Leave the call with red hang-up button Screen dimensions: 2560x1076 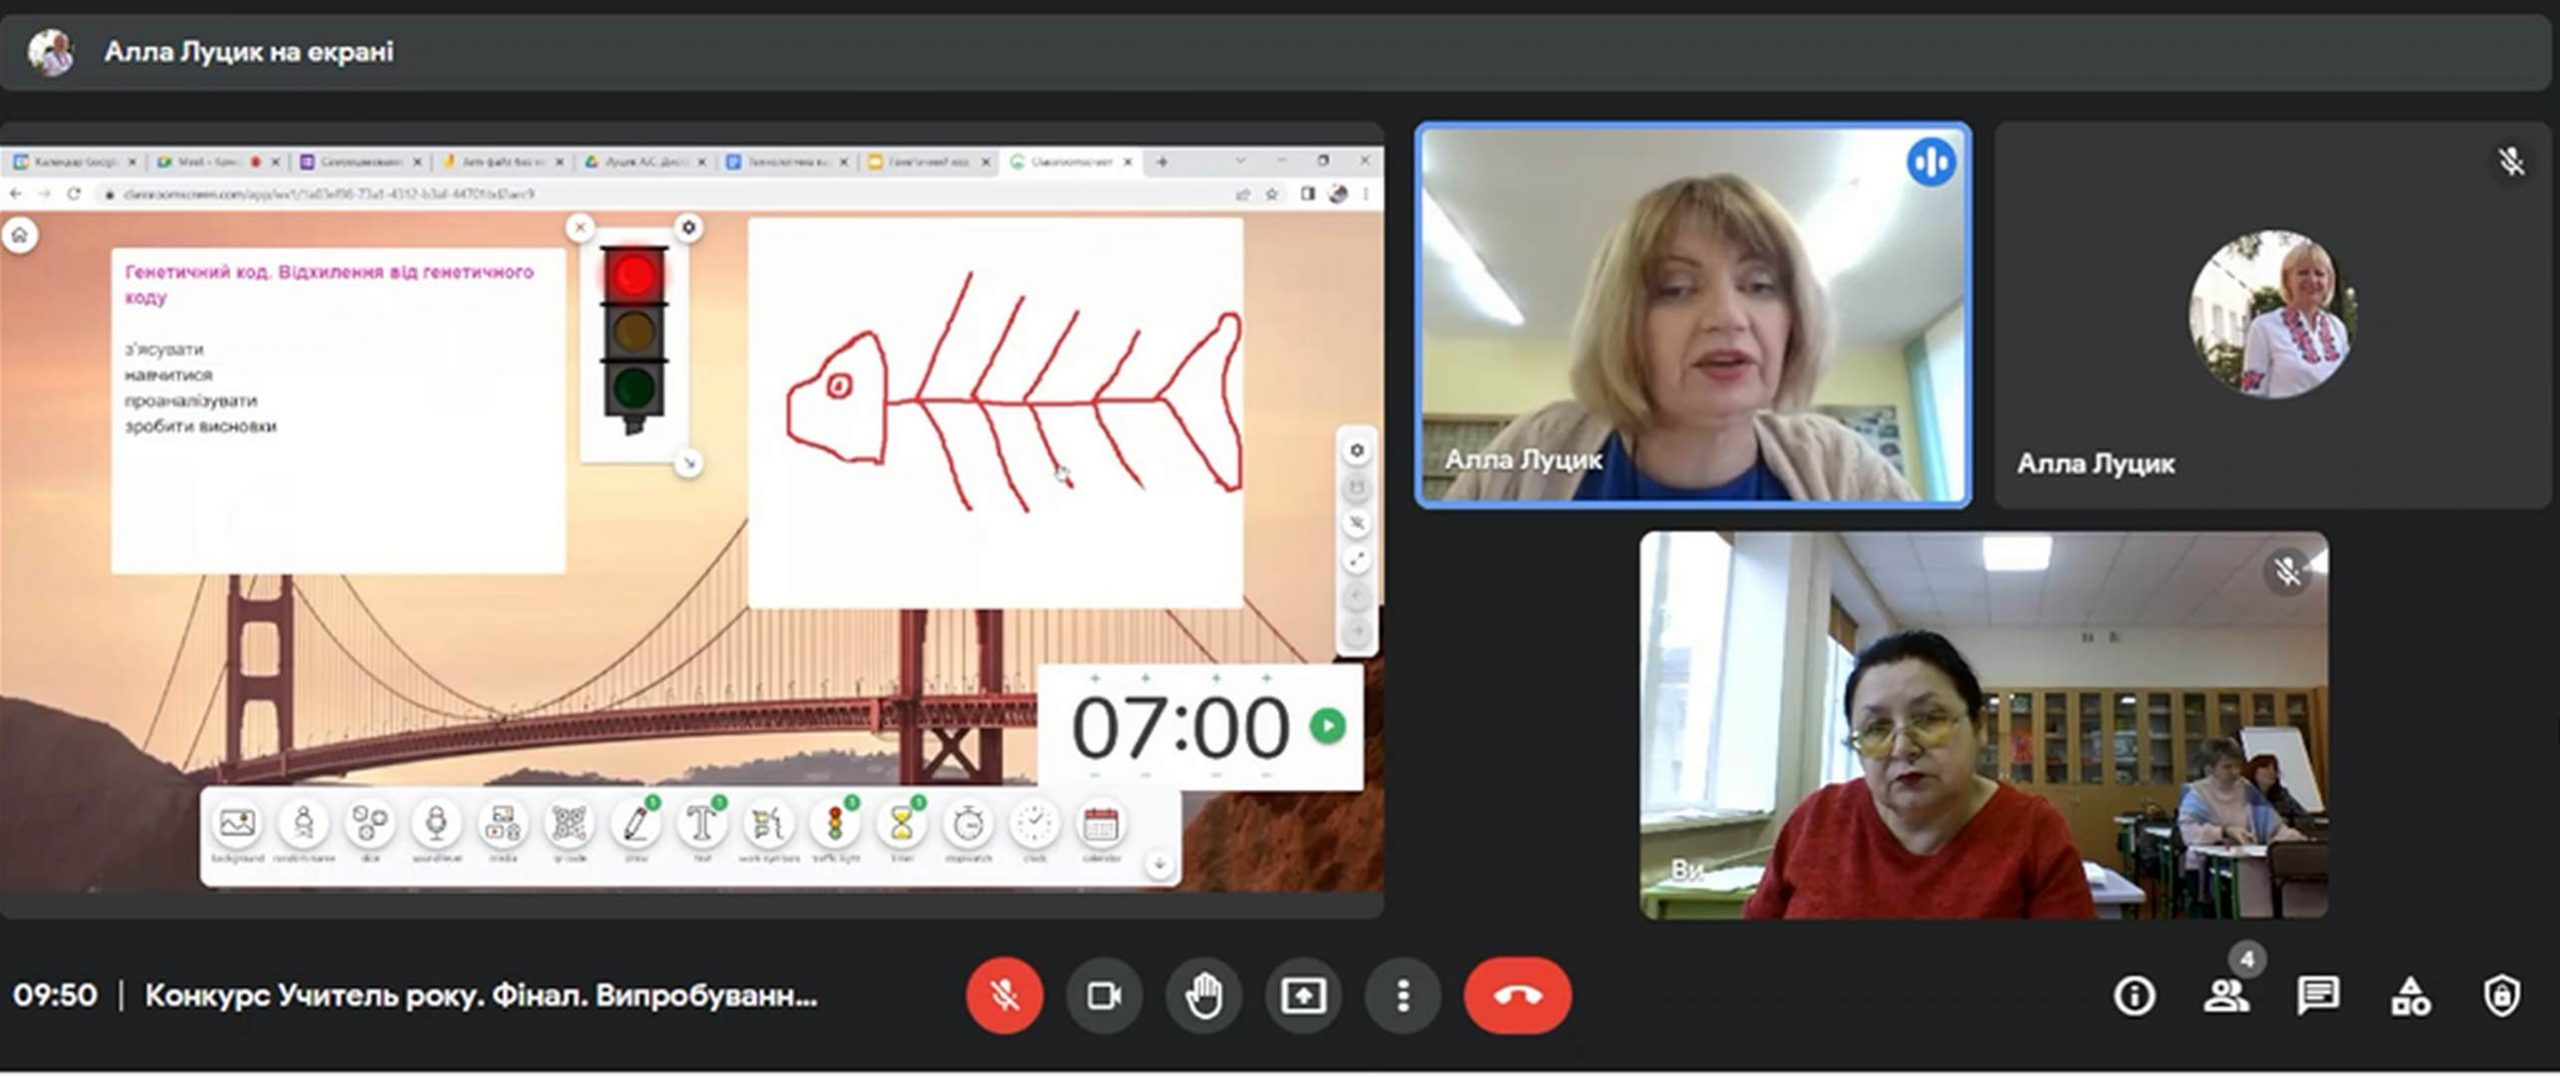[x=1517, y=996]
